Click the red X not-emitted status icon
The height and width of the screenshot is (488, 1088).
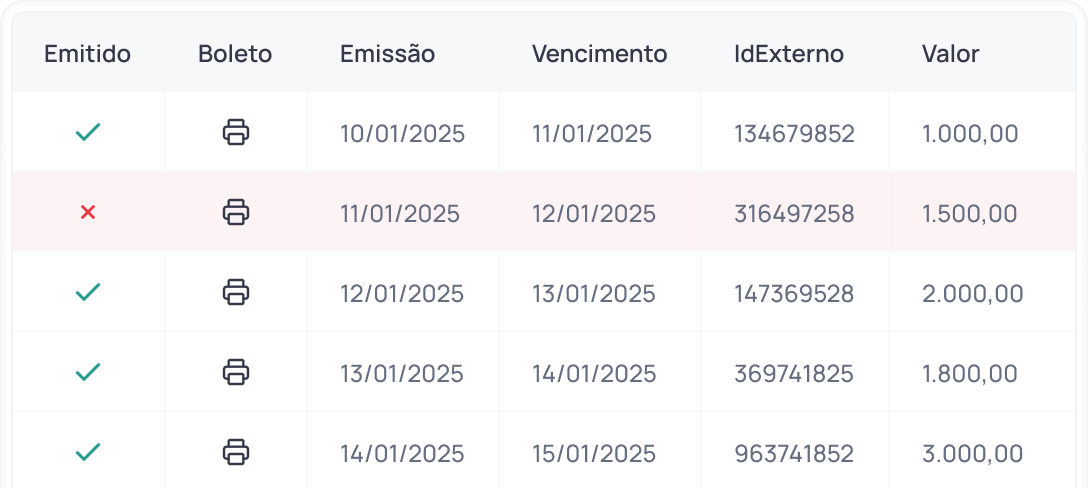coord(88,212)
